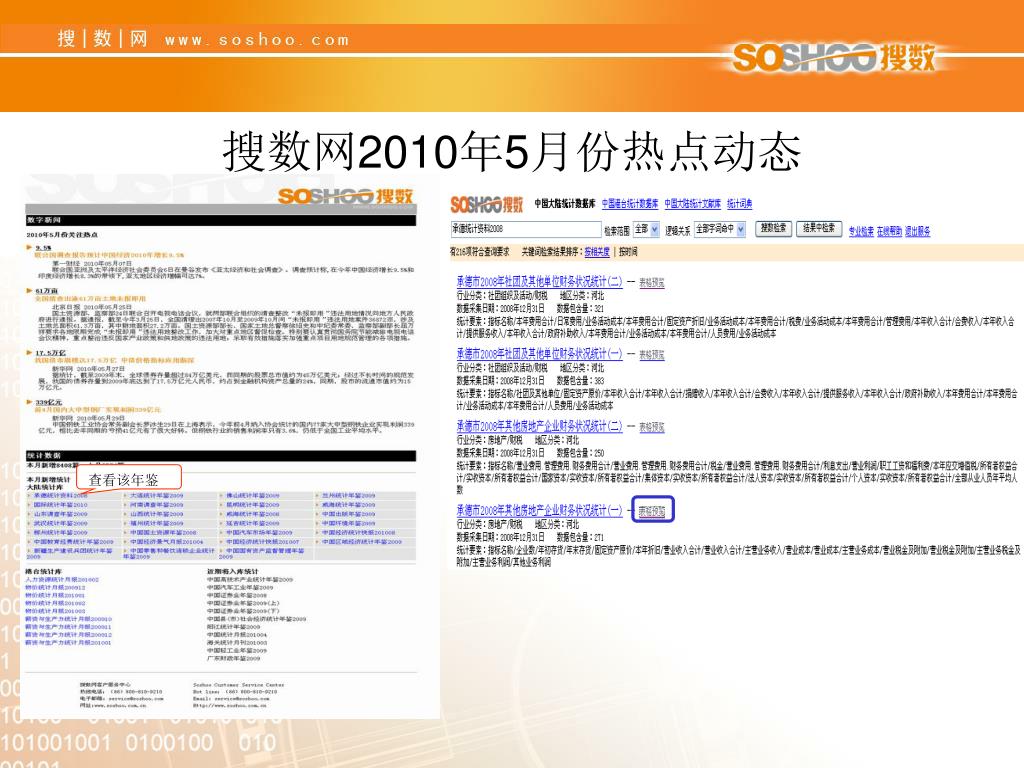Click the www.soshoo.com text in the banner
Image resolution: width=1024 pixels, height=768 pixels.
pyautogui.click(x=257, y=40)
